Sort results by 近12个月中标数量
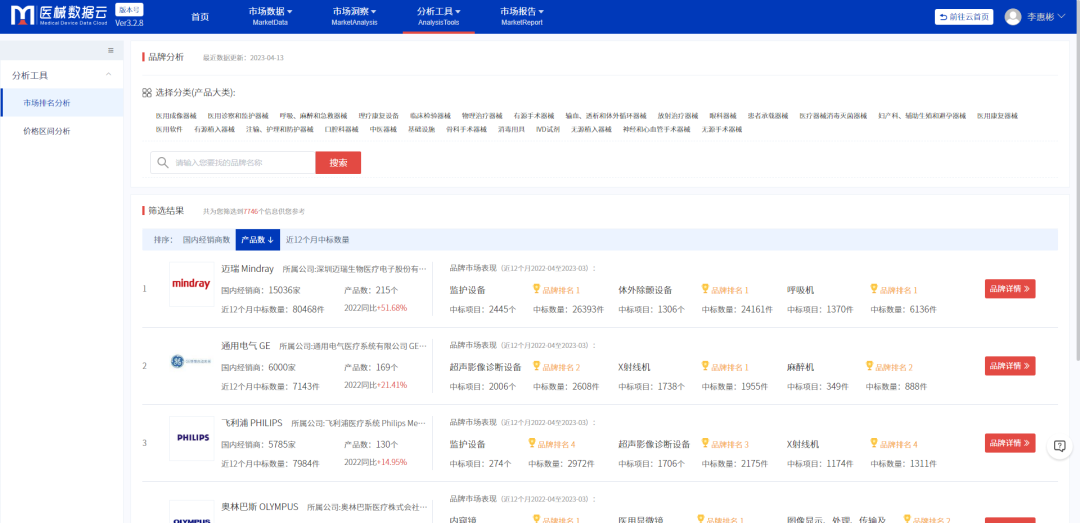This screenshot has height=523, width=1080. pos(318,240)
